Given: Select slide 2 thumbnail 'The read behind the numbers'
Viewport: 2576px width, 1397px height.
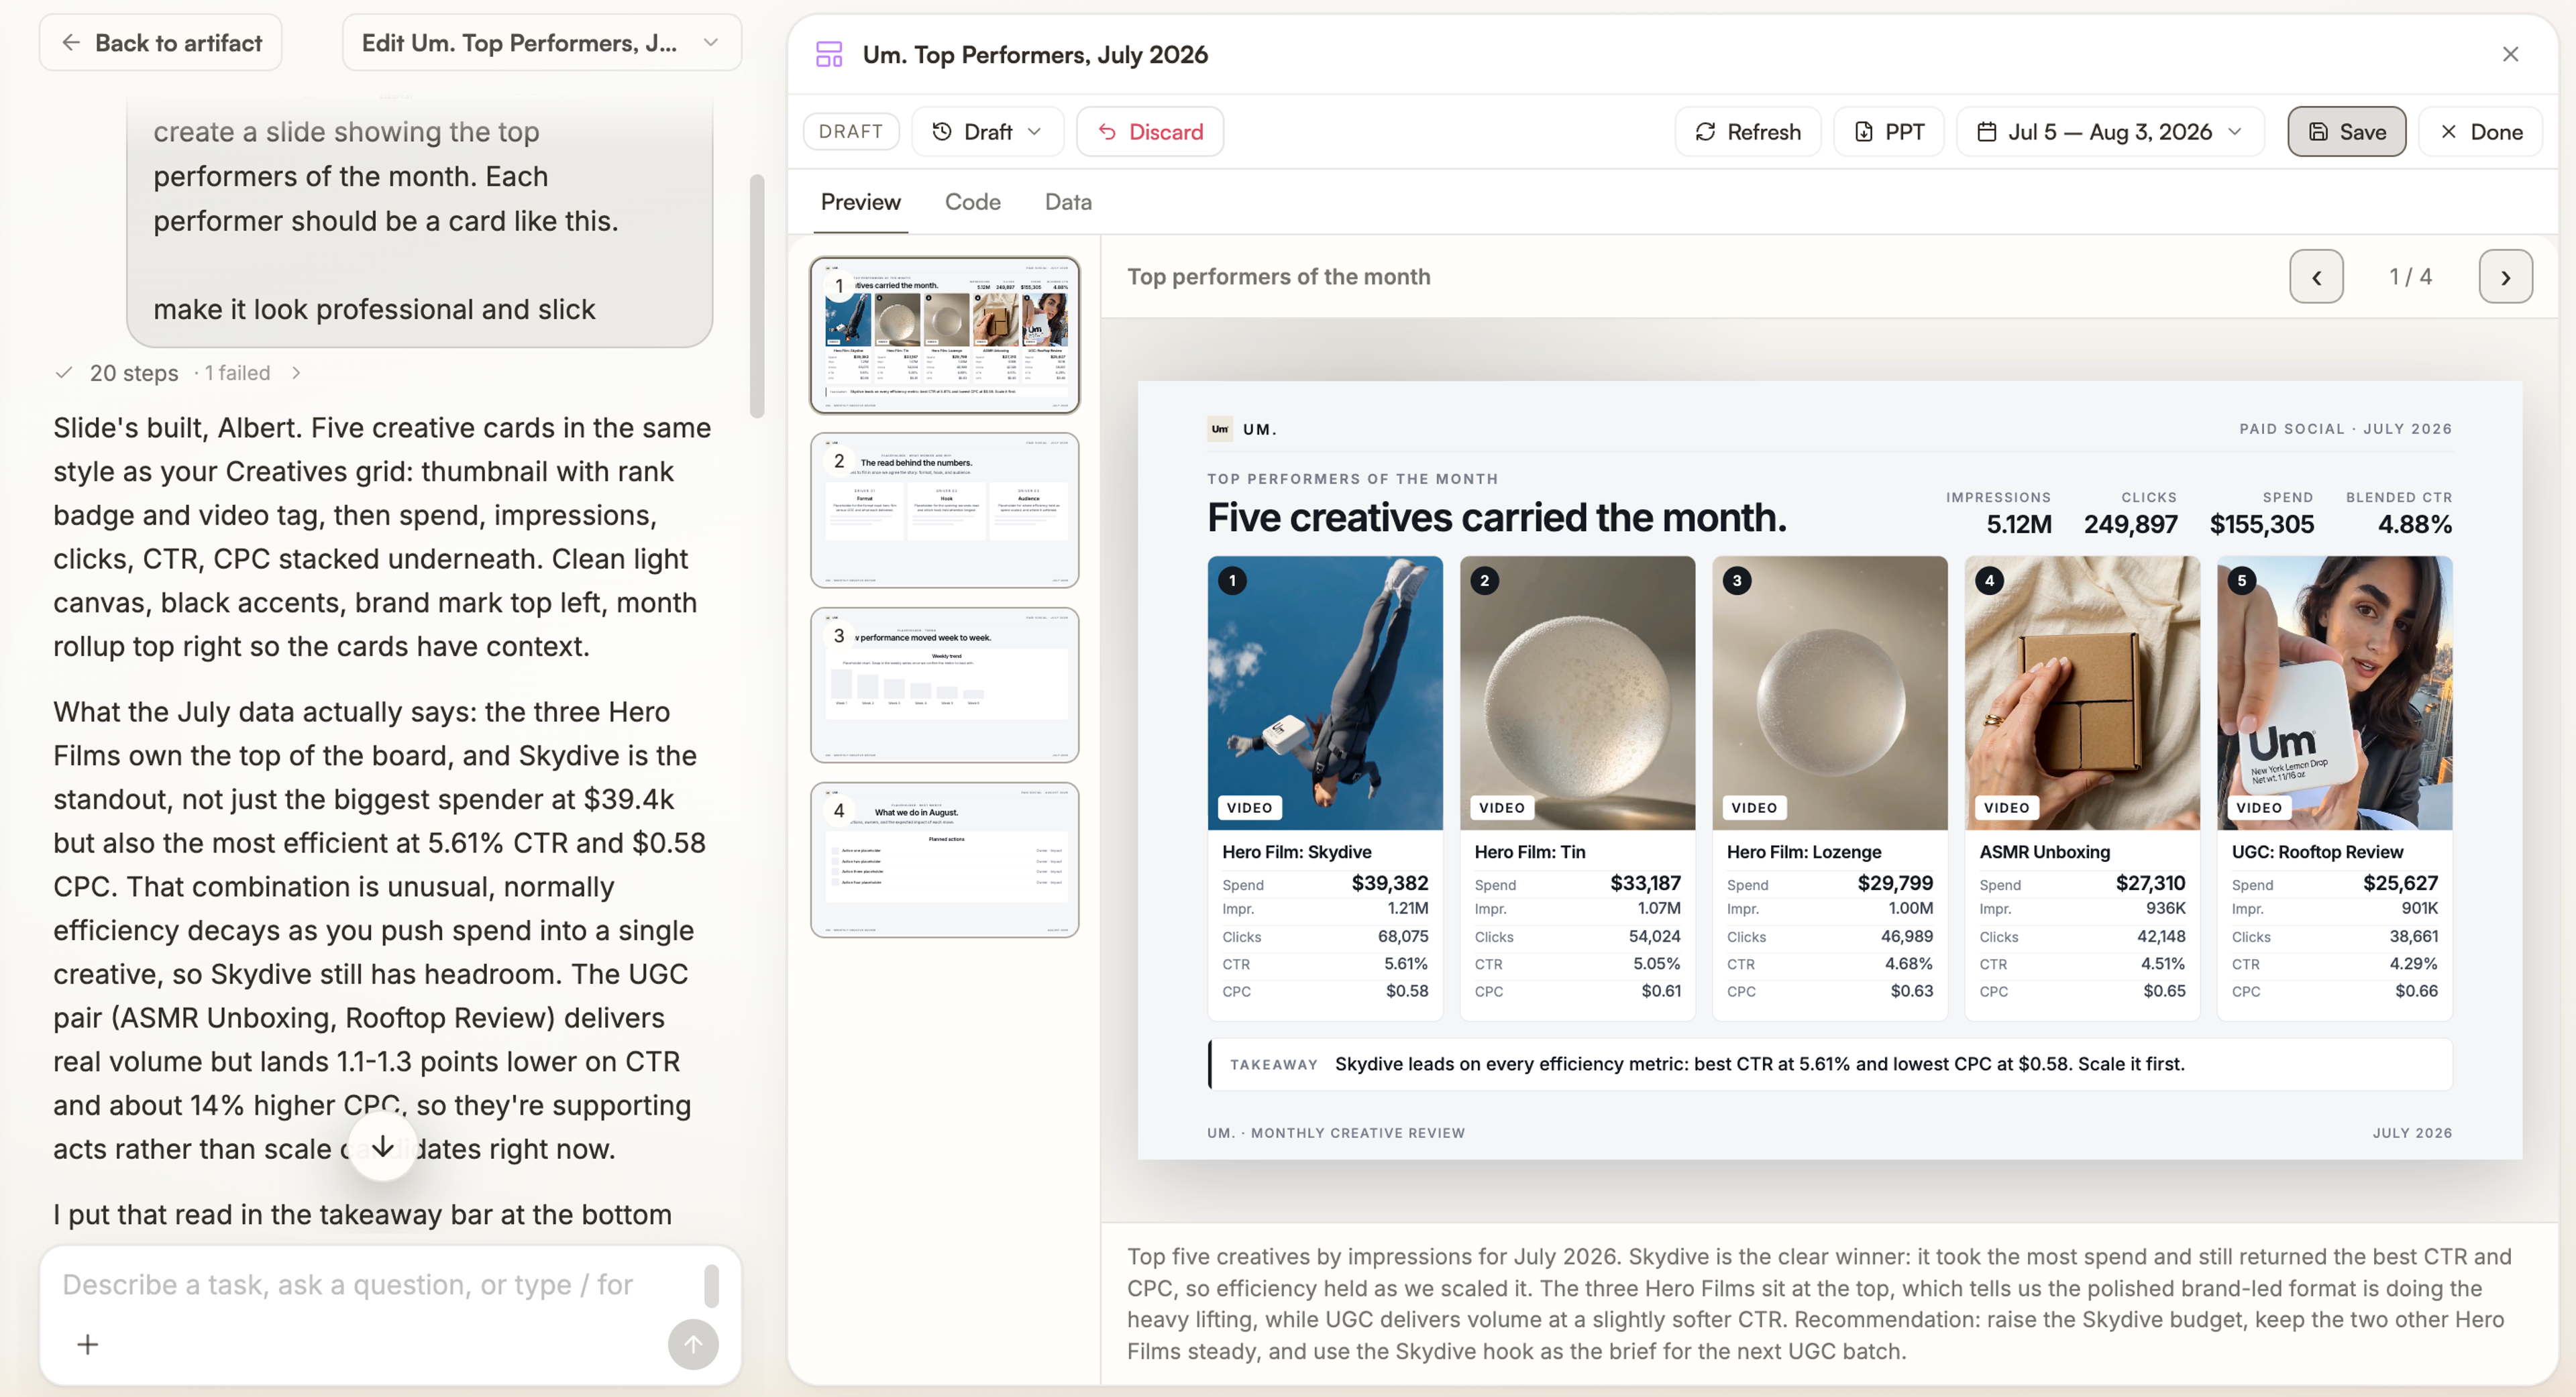Looking at the screenshot, I should click(944, 510).
